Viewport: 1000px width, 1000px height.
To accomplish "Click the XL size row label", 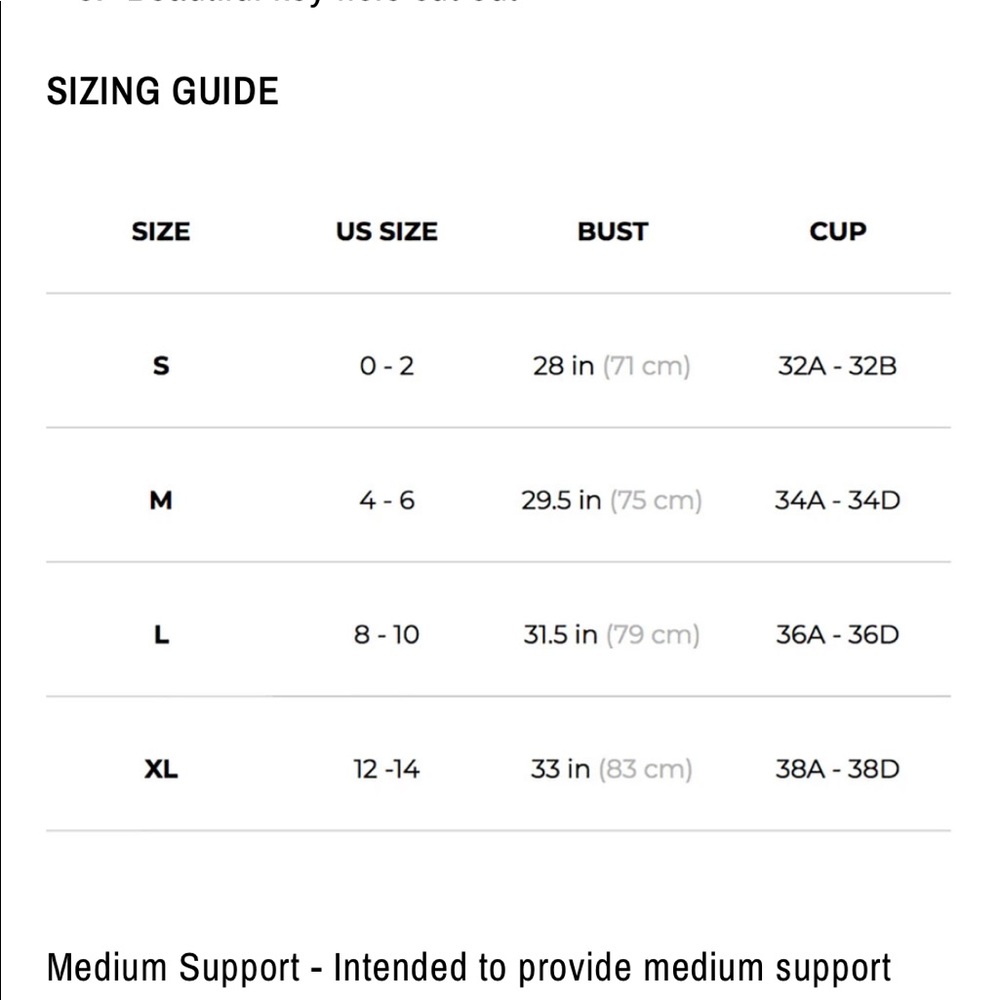I will (161, 769).
